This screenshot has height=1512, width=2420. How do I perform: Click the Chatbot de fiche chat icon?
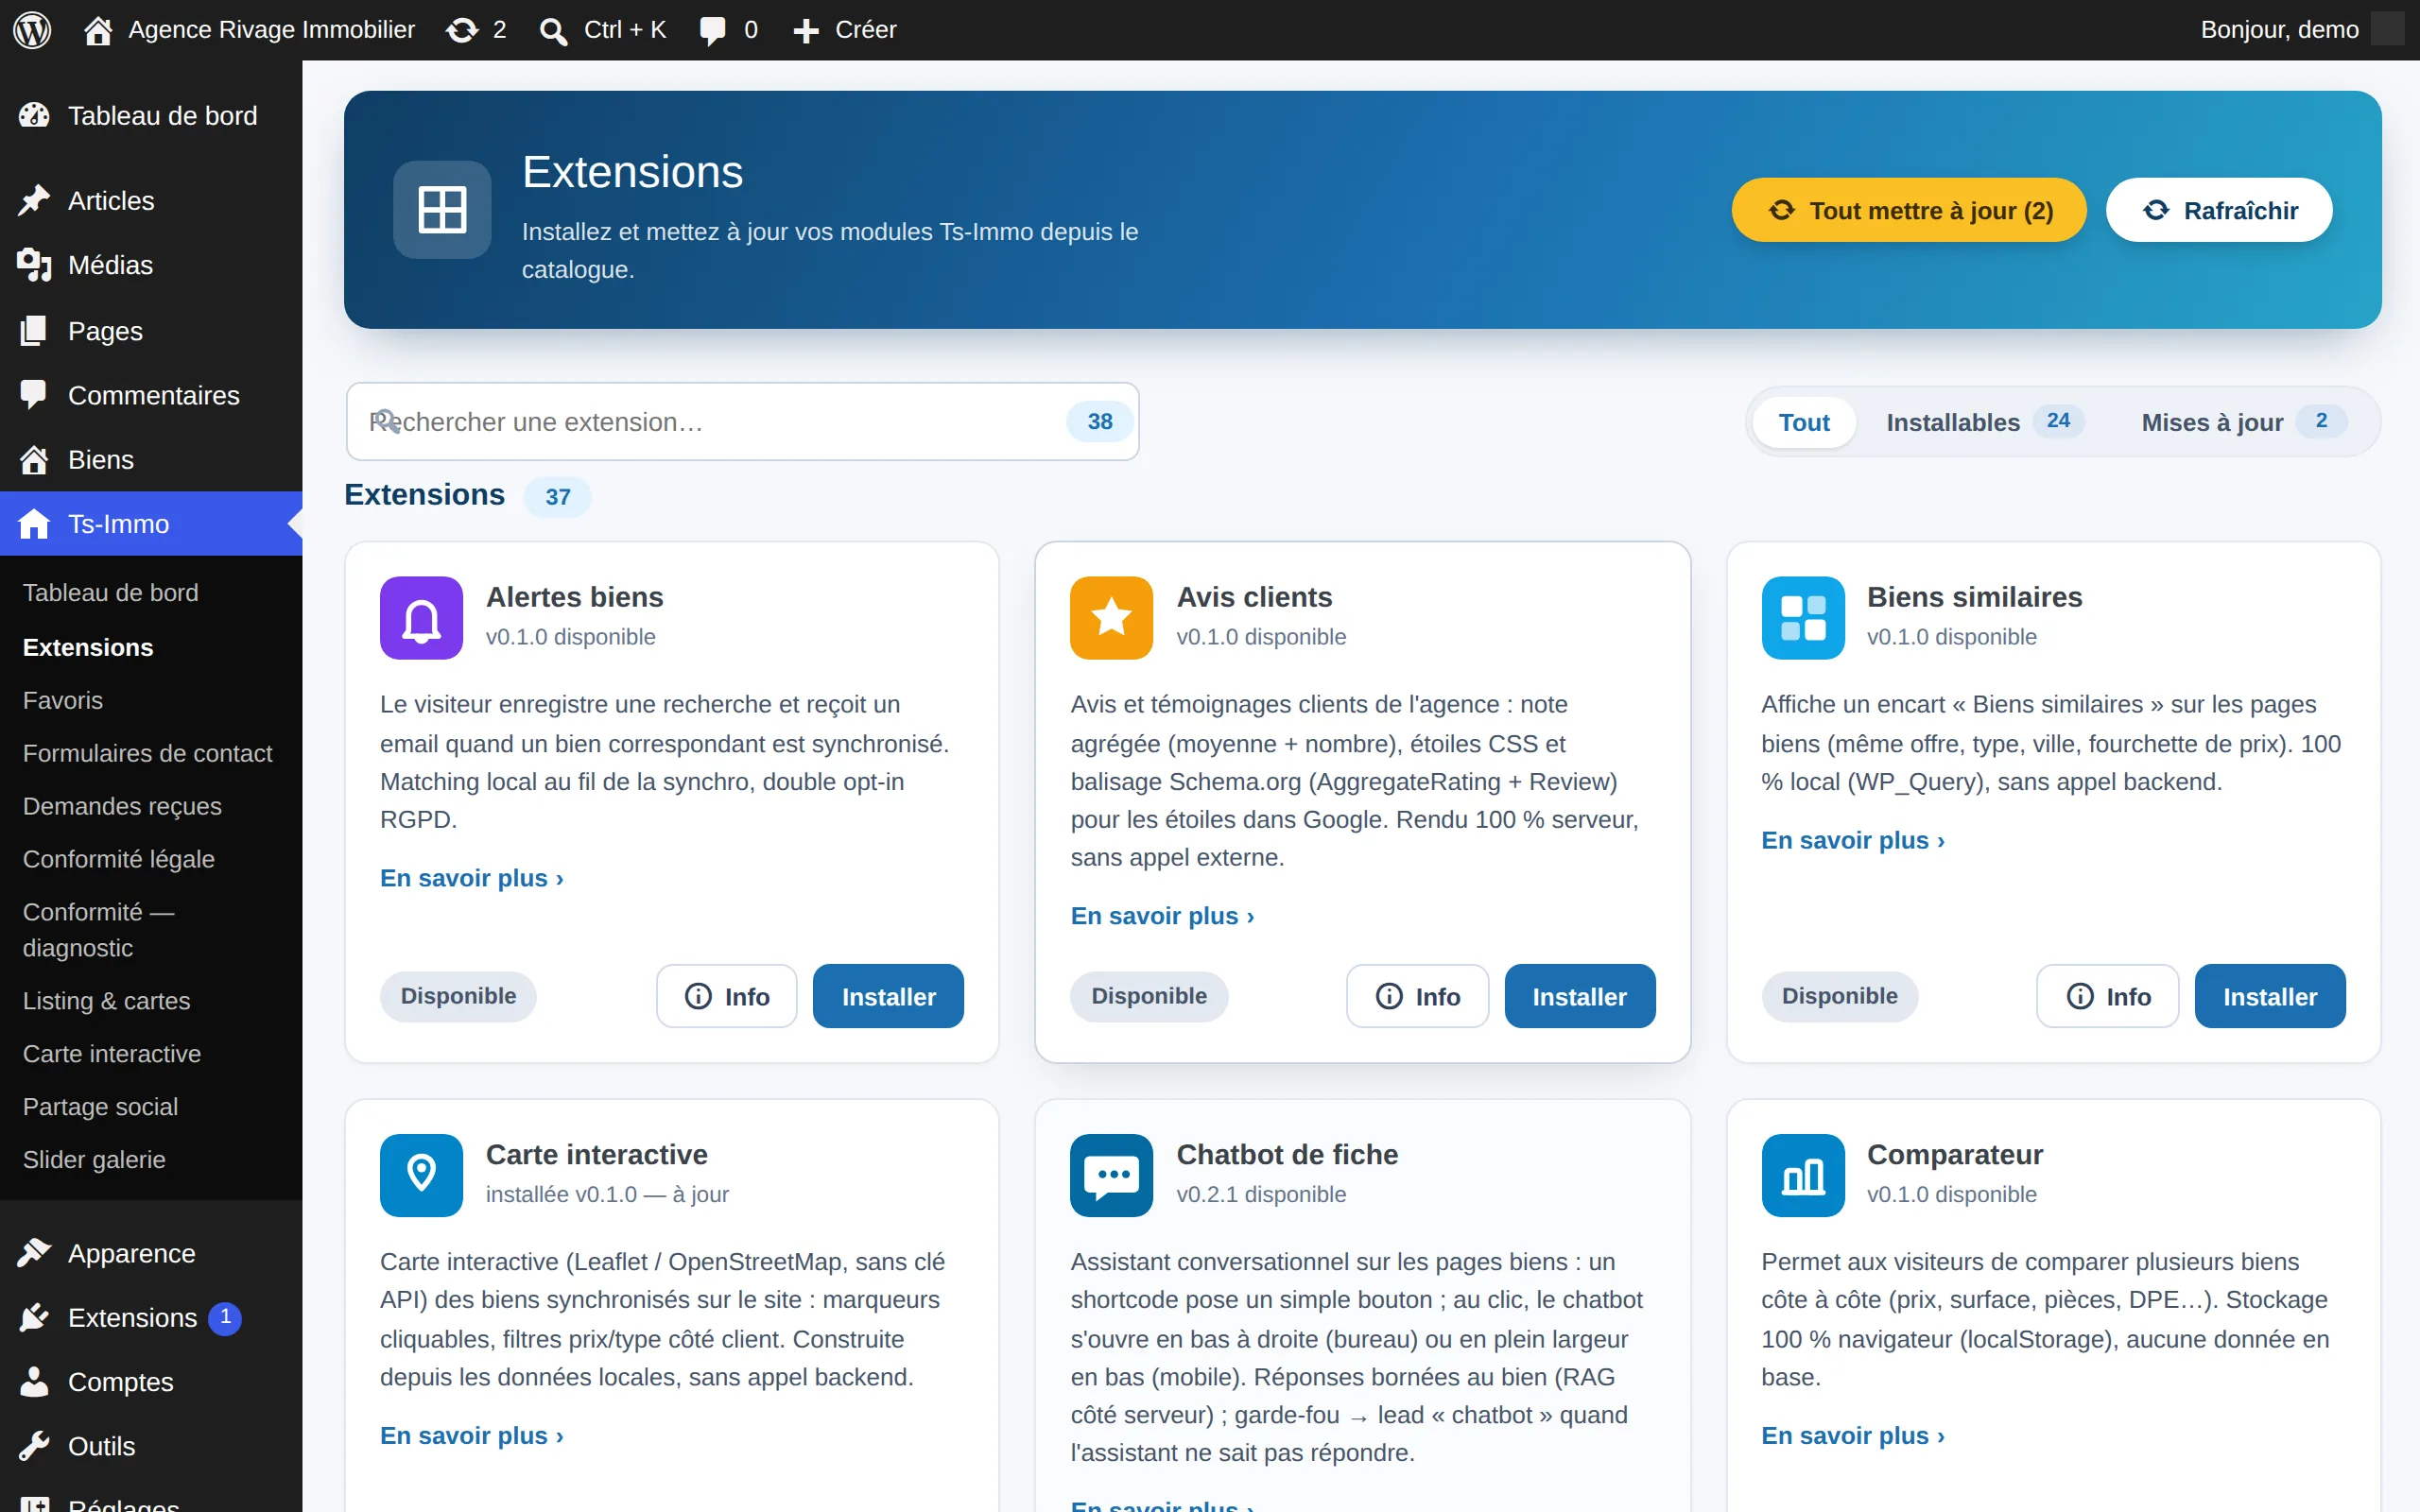tap(1111, 1175)
